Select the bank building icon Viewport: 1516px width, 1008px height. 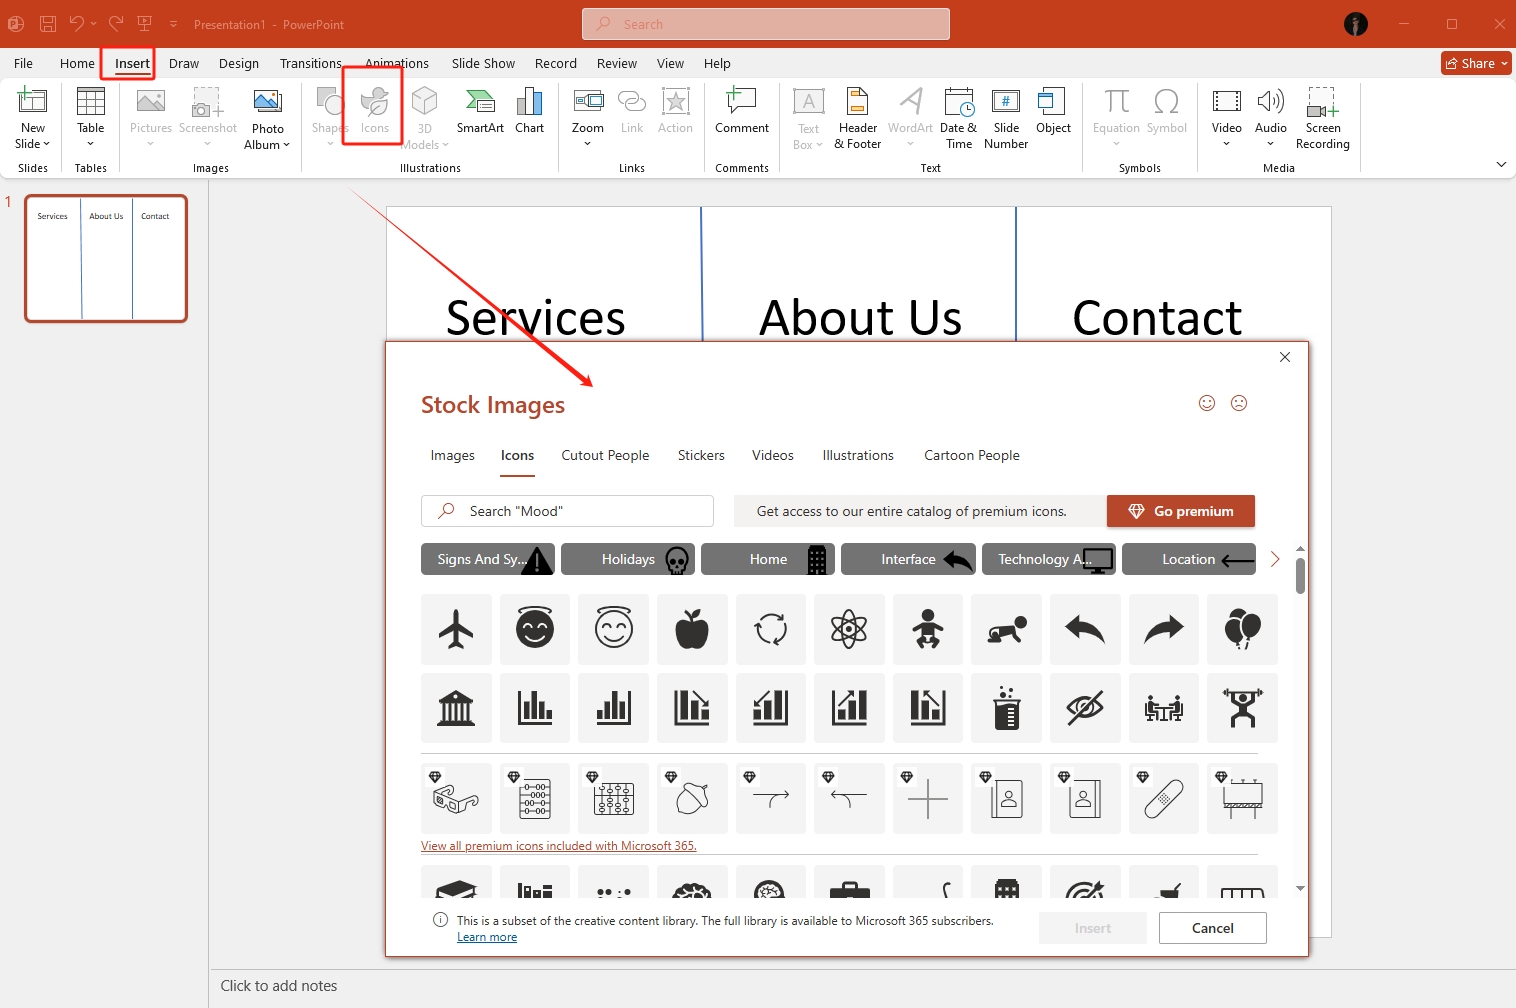[456, 707]
